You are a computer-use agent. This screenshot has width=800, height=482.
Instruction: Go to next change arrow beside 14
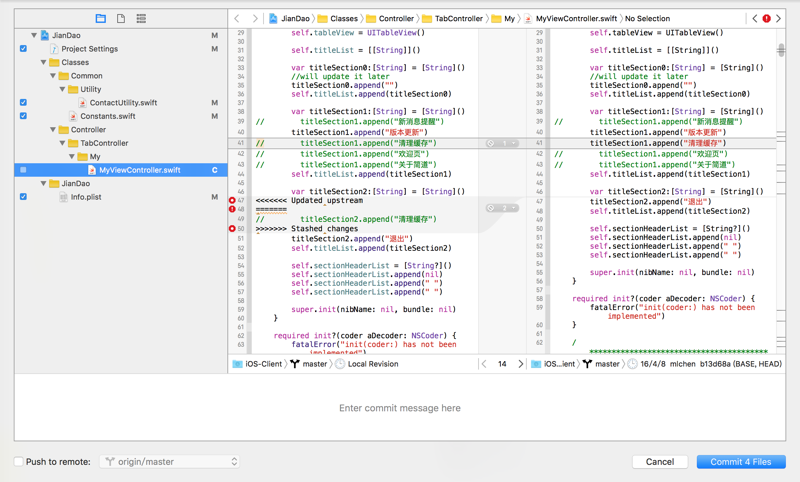(520, 364)
